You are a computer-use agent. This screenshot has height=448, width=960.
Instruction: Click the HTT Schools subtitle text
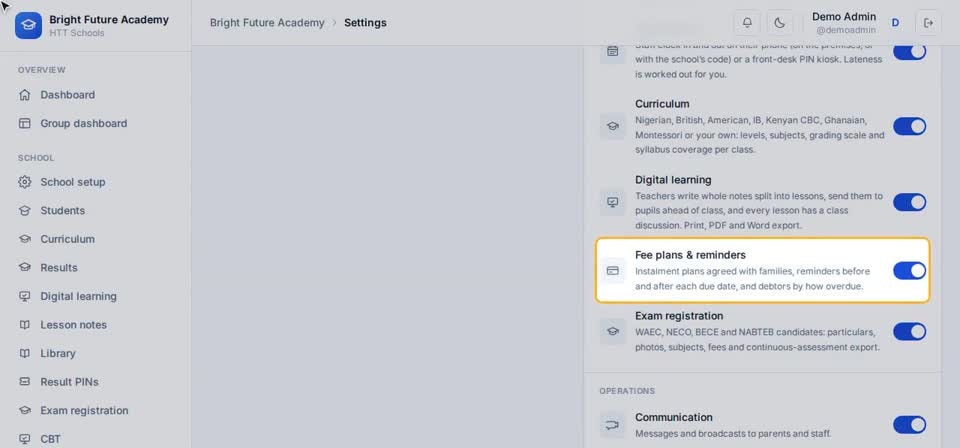(x=77, y=33)
